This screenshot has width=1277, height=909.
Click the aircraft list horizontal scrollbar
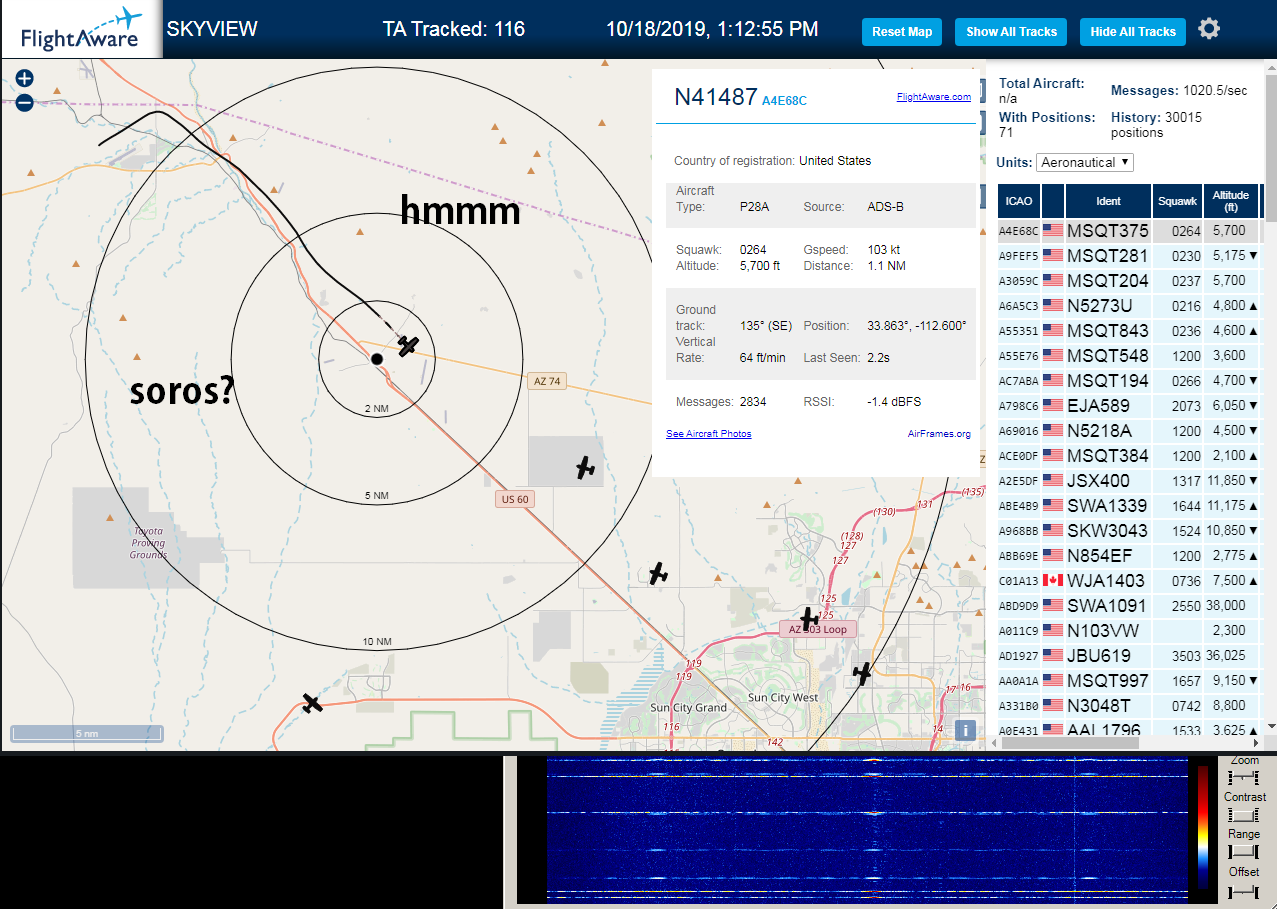coord(1070,743)
